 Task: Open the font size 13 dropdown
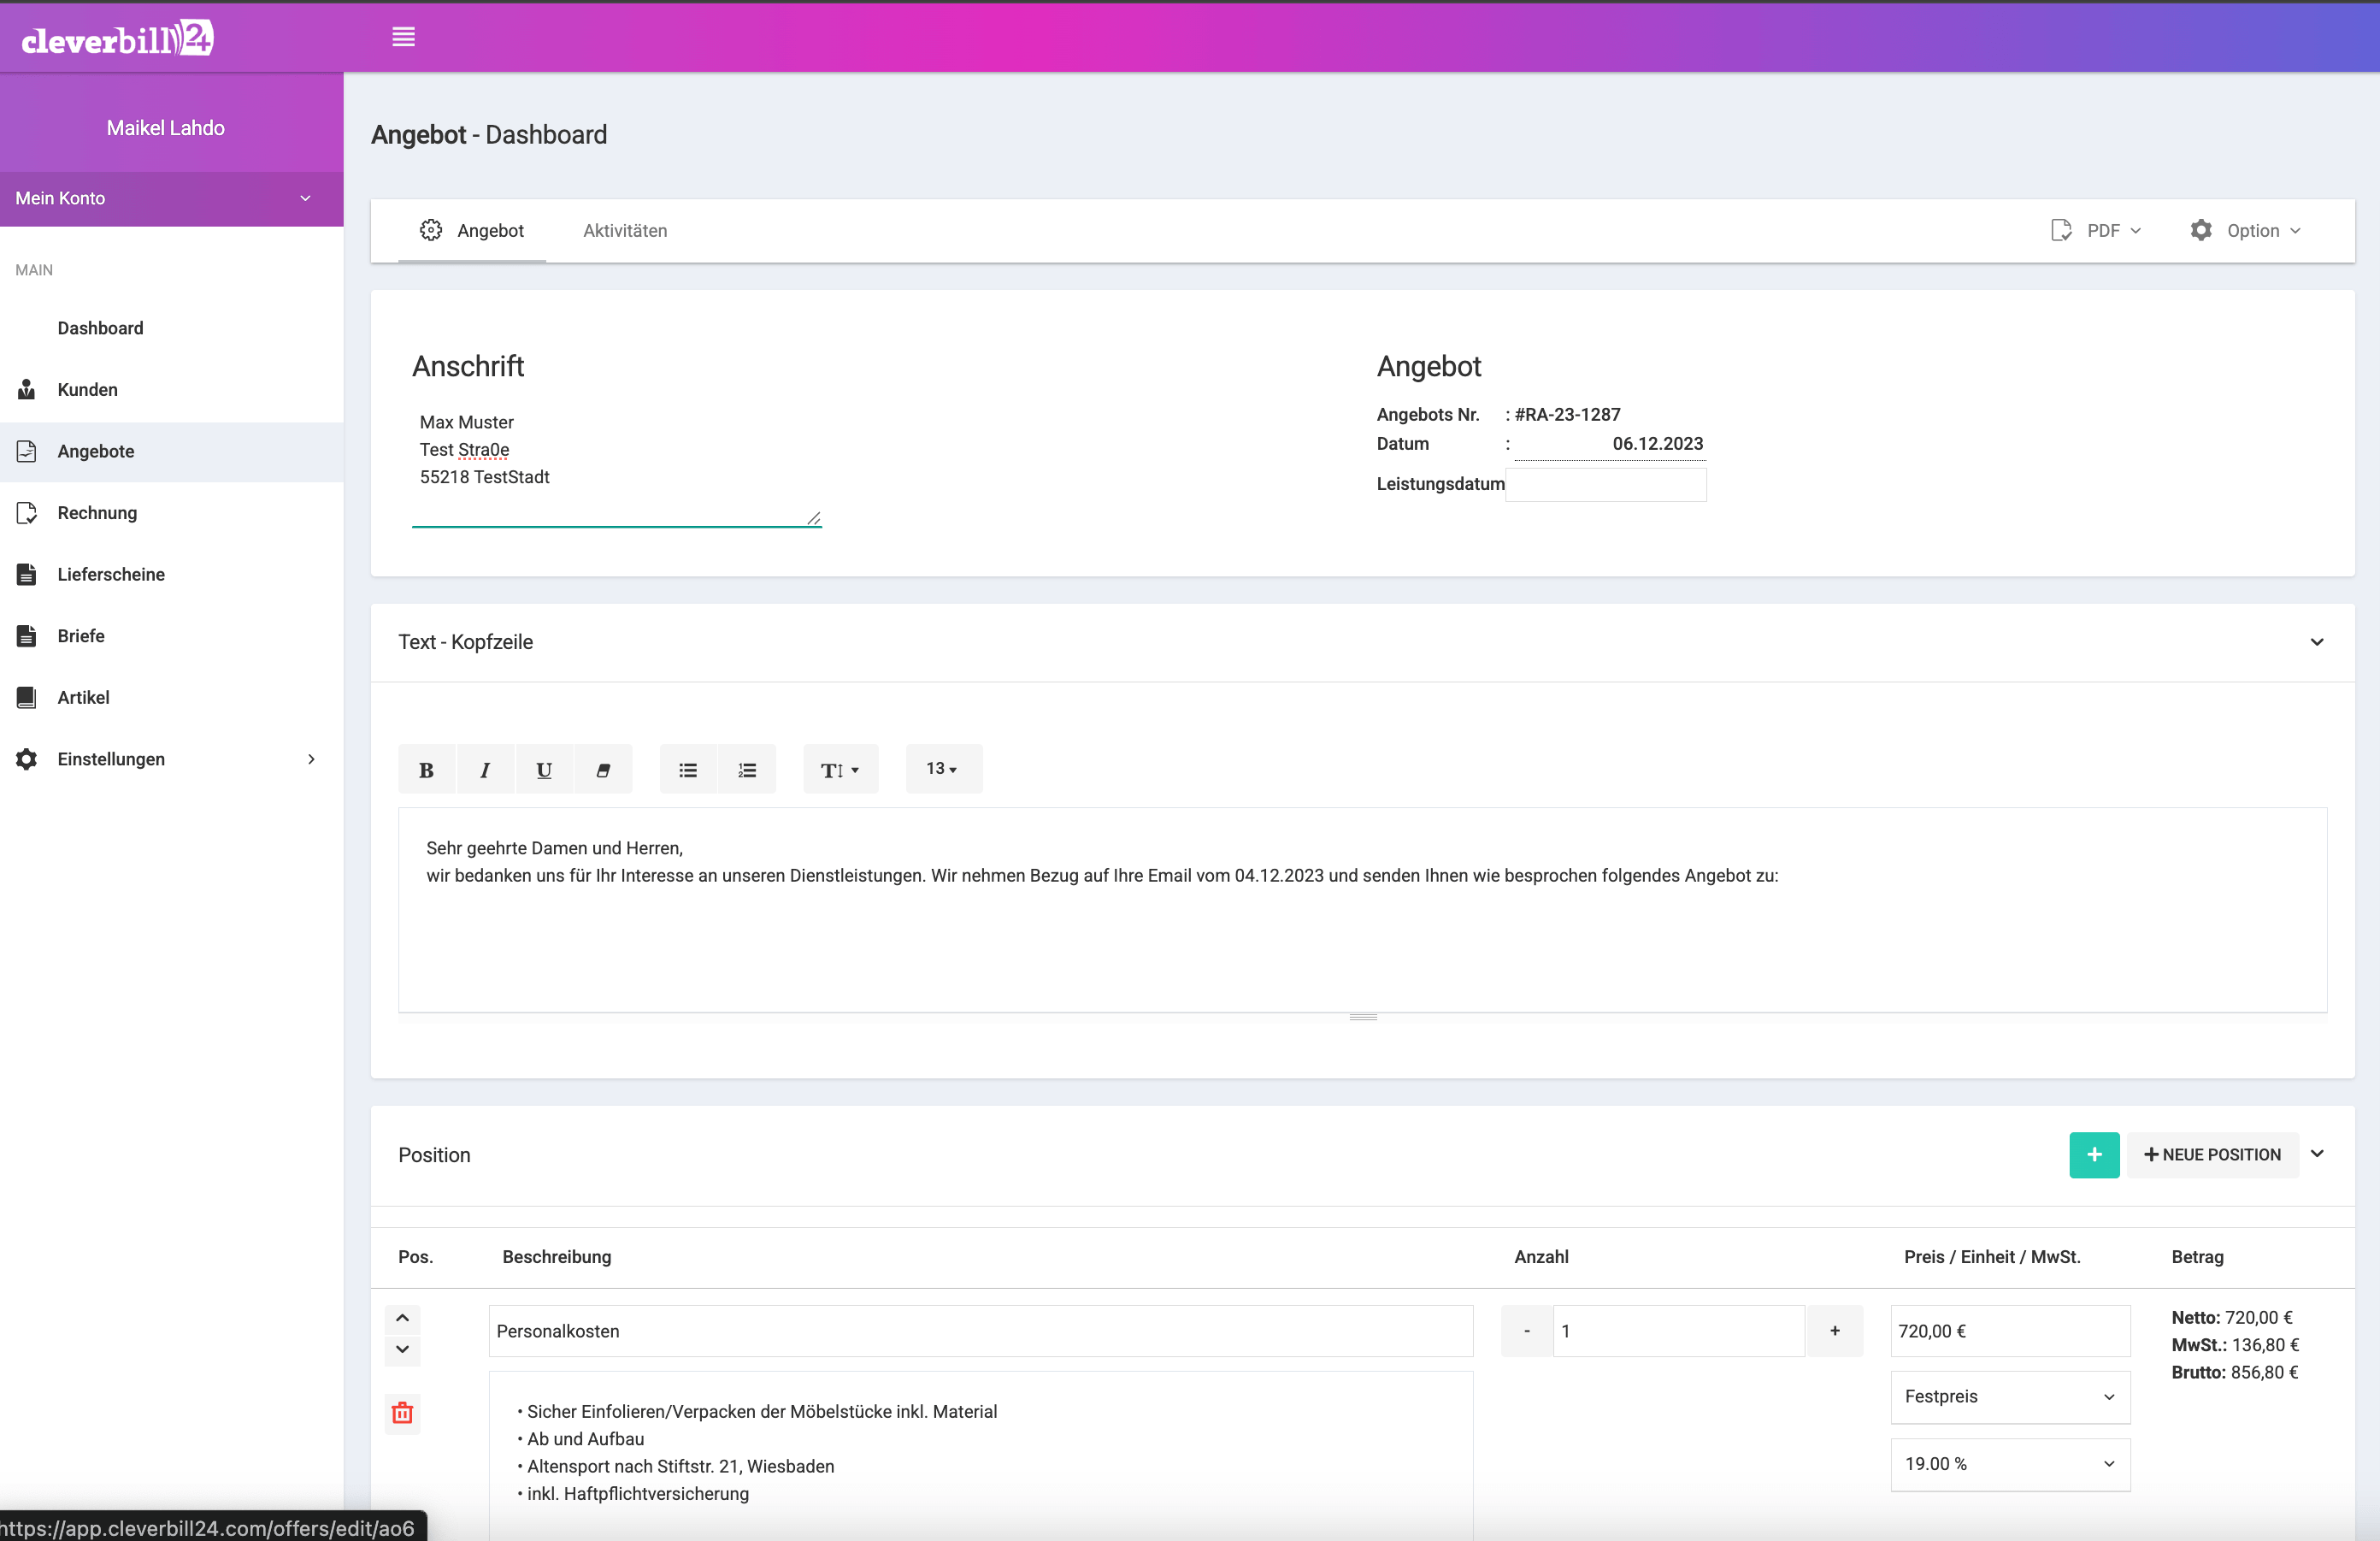pyautogui.click(x=943, y=768)
